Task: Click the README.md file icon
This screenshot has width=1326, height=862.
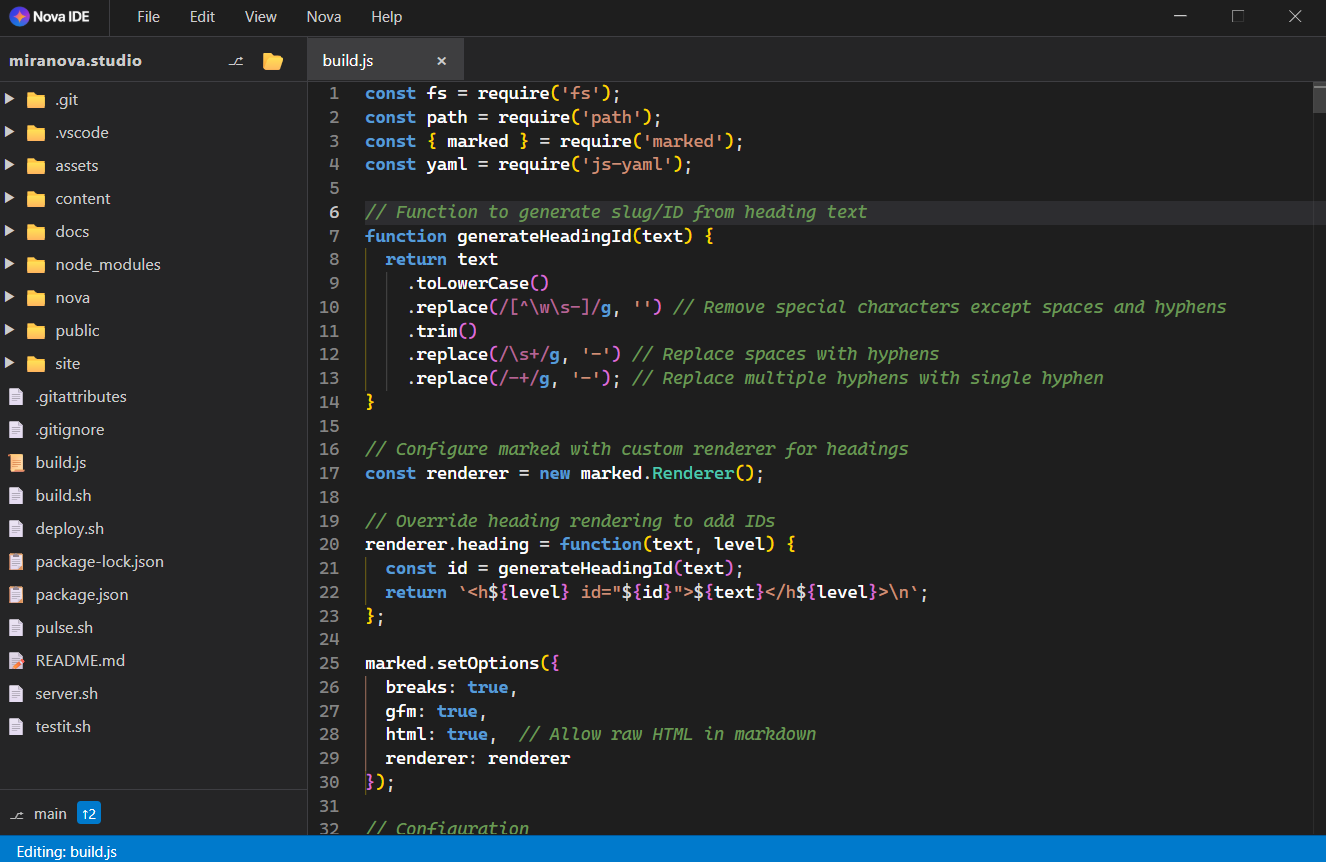Action: point(16,660)
